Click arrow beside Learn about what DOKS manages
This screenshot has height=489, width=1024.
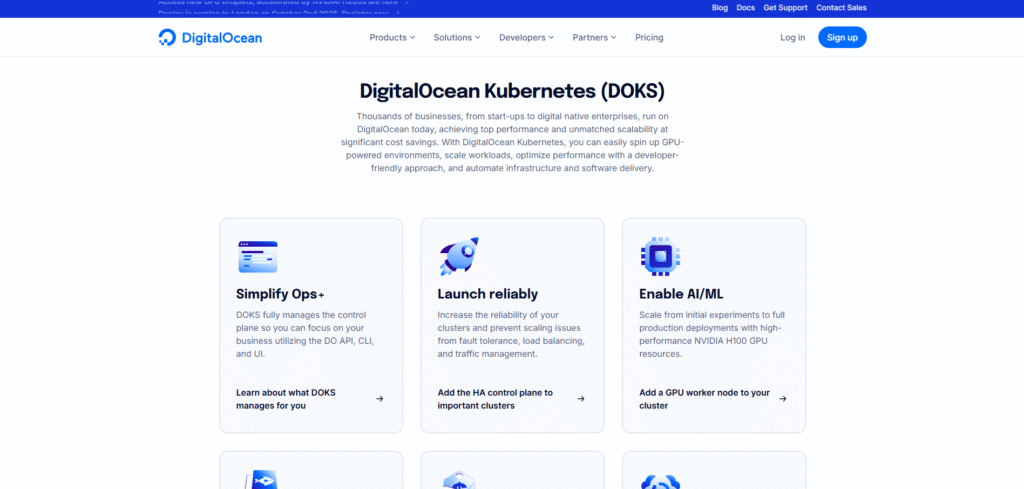tap(380, 399)
